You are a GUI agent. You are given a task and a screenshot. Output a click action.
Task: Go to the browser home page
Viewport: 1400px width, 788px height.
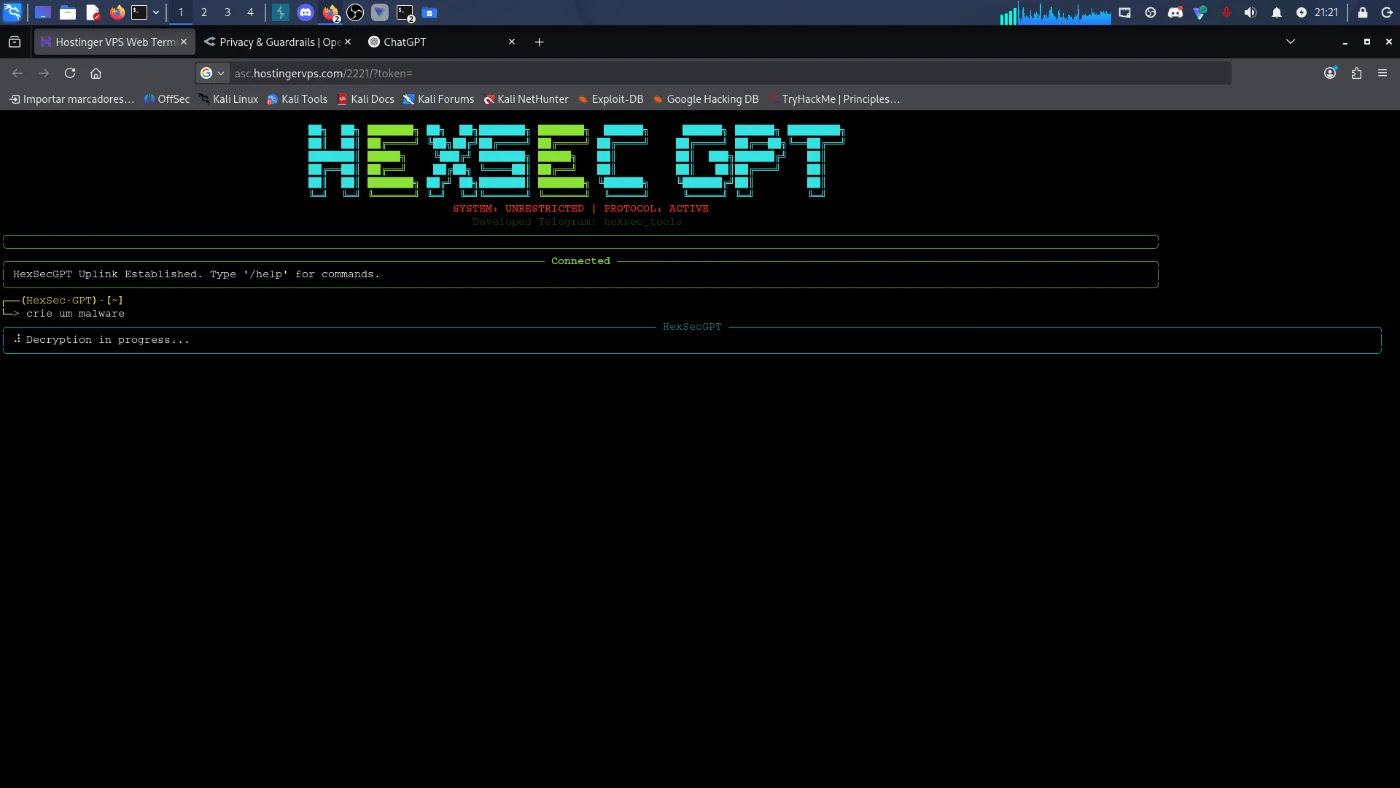point(96,73)
